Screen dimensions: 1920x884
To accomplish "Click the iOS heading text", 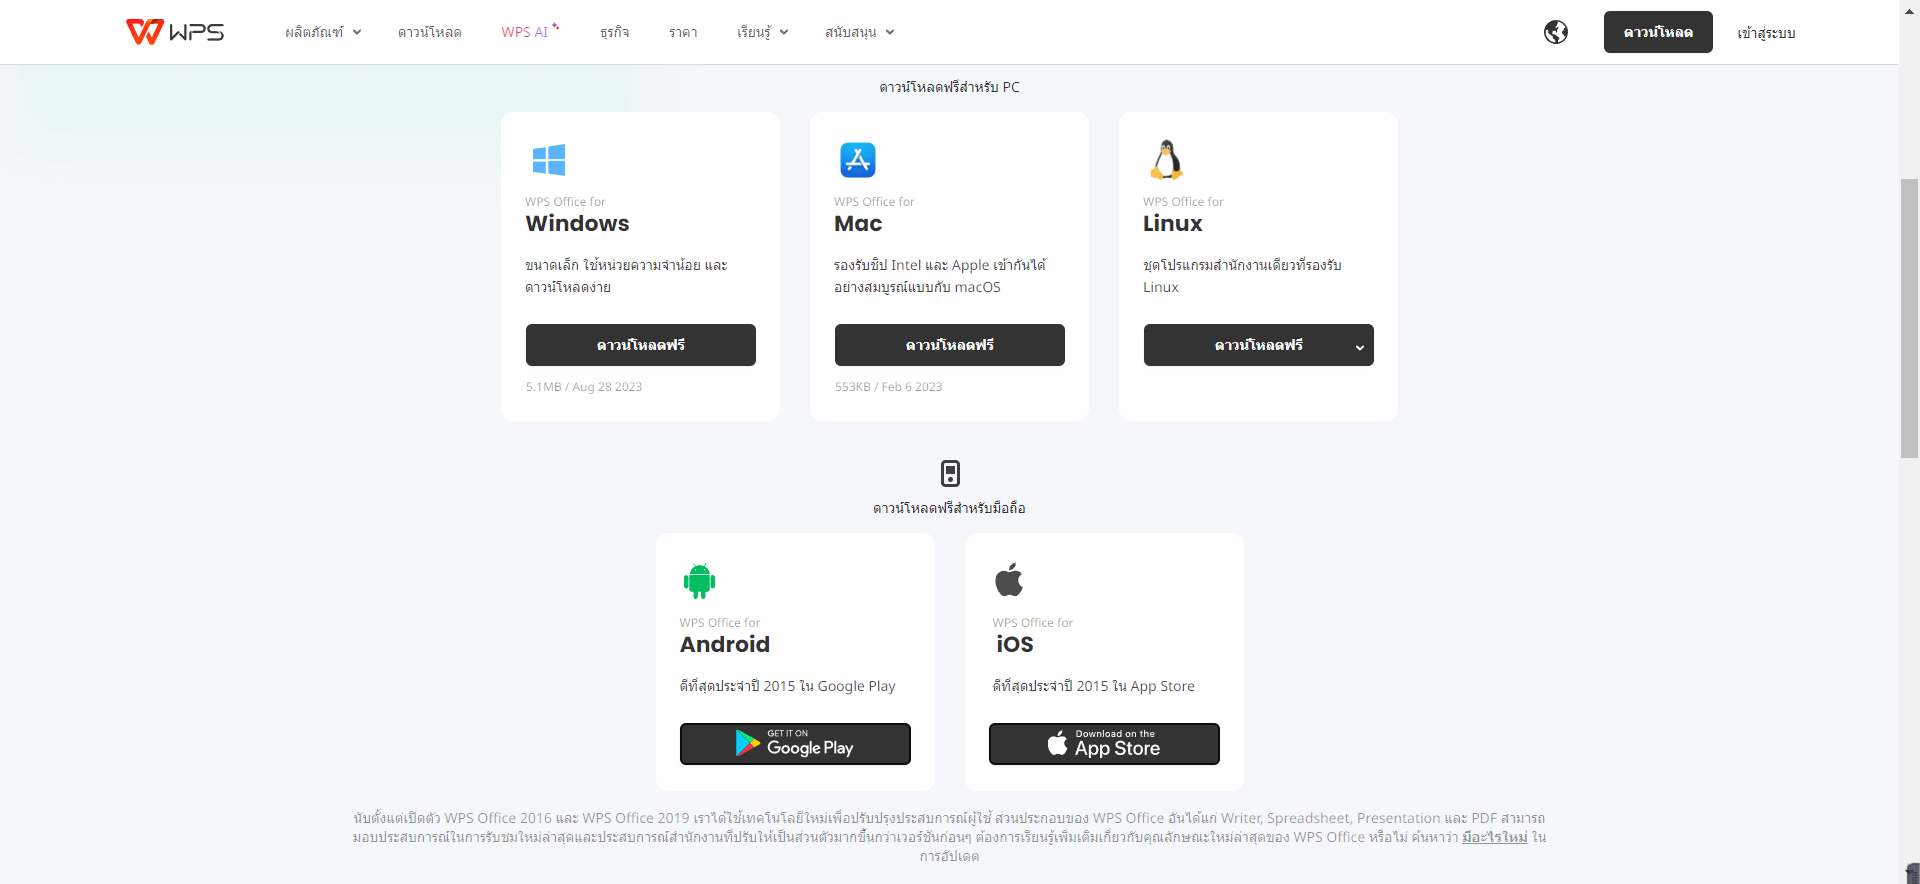I will (x=1014, y=644).
